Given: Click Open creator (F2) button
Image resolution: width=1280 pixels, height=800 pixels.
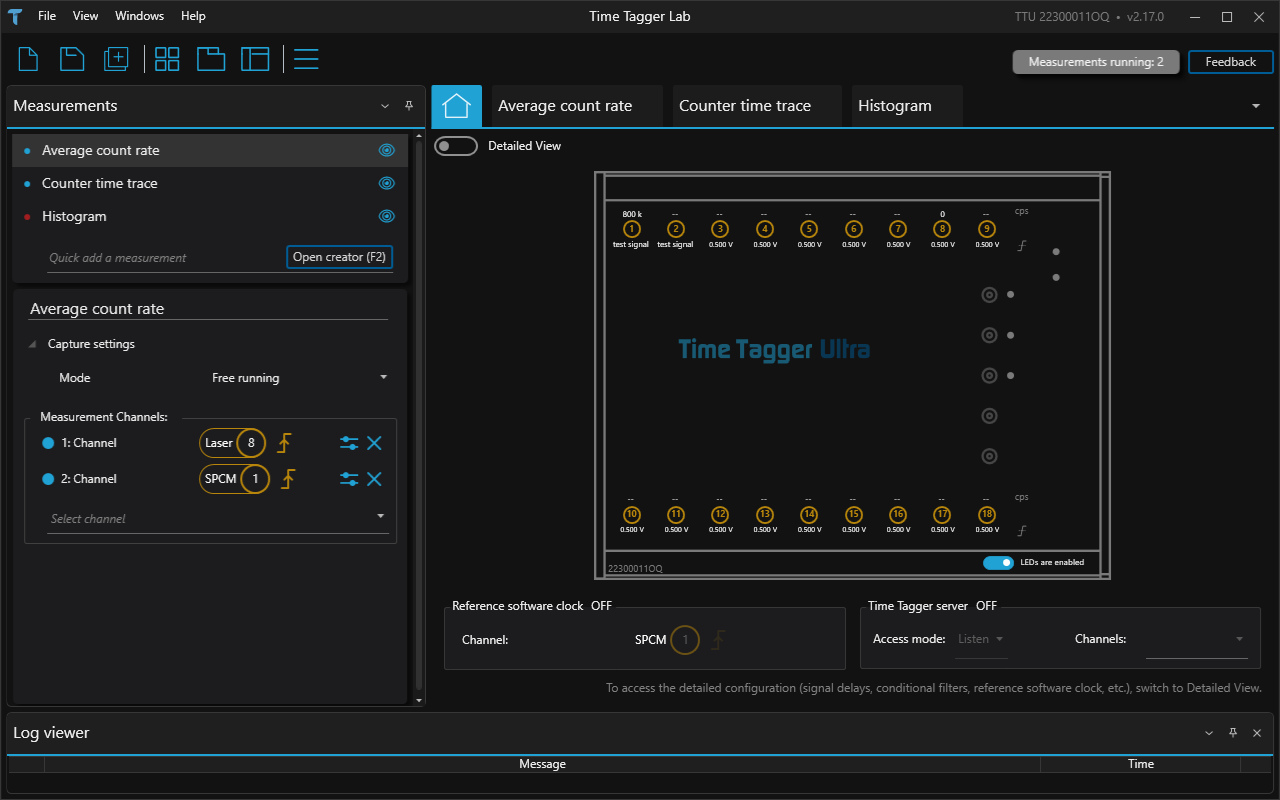Looking at the screenshot, I should coord(339,257).
